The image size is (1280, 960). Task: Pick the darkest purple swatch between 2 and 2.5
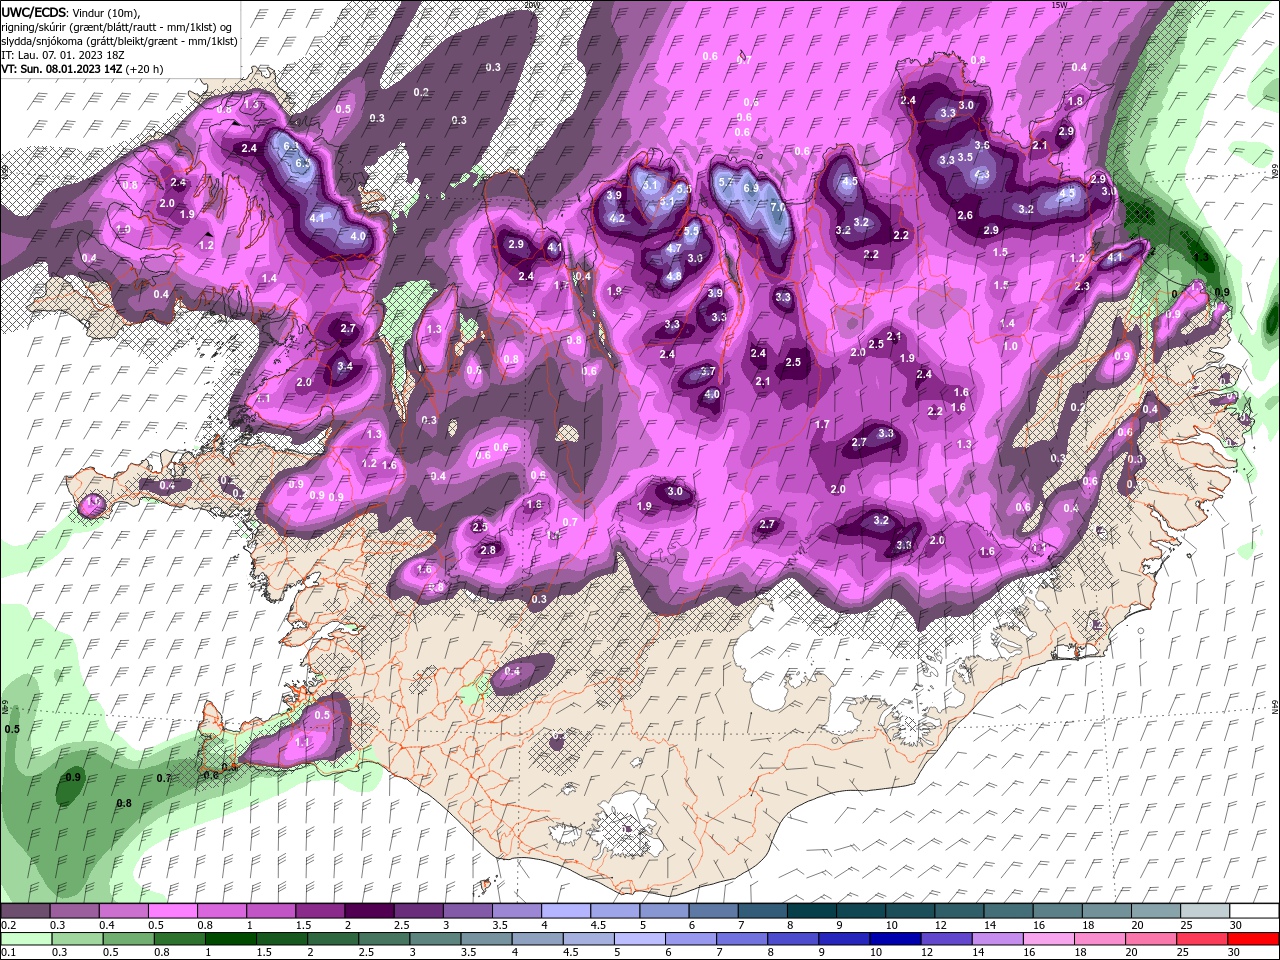(x=369, y=911)
